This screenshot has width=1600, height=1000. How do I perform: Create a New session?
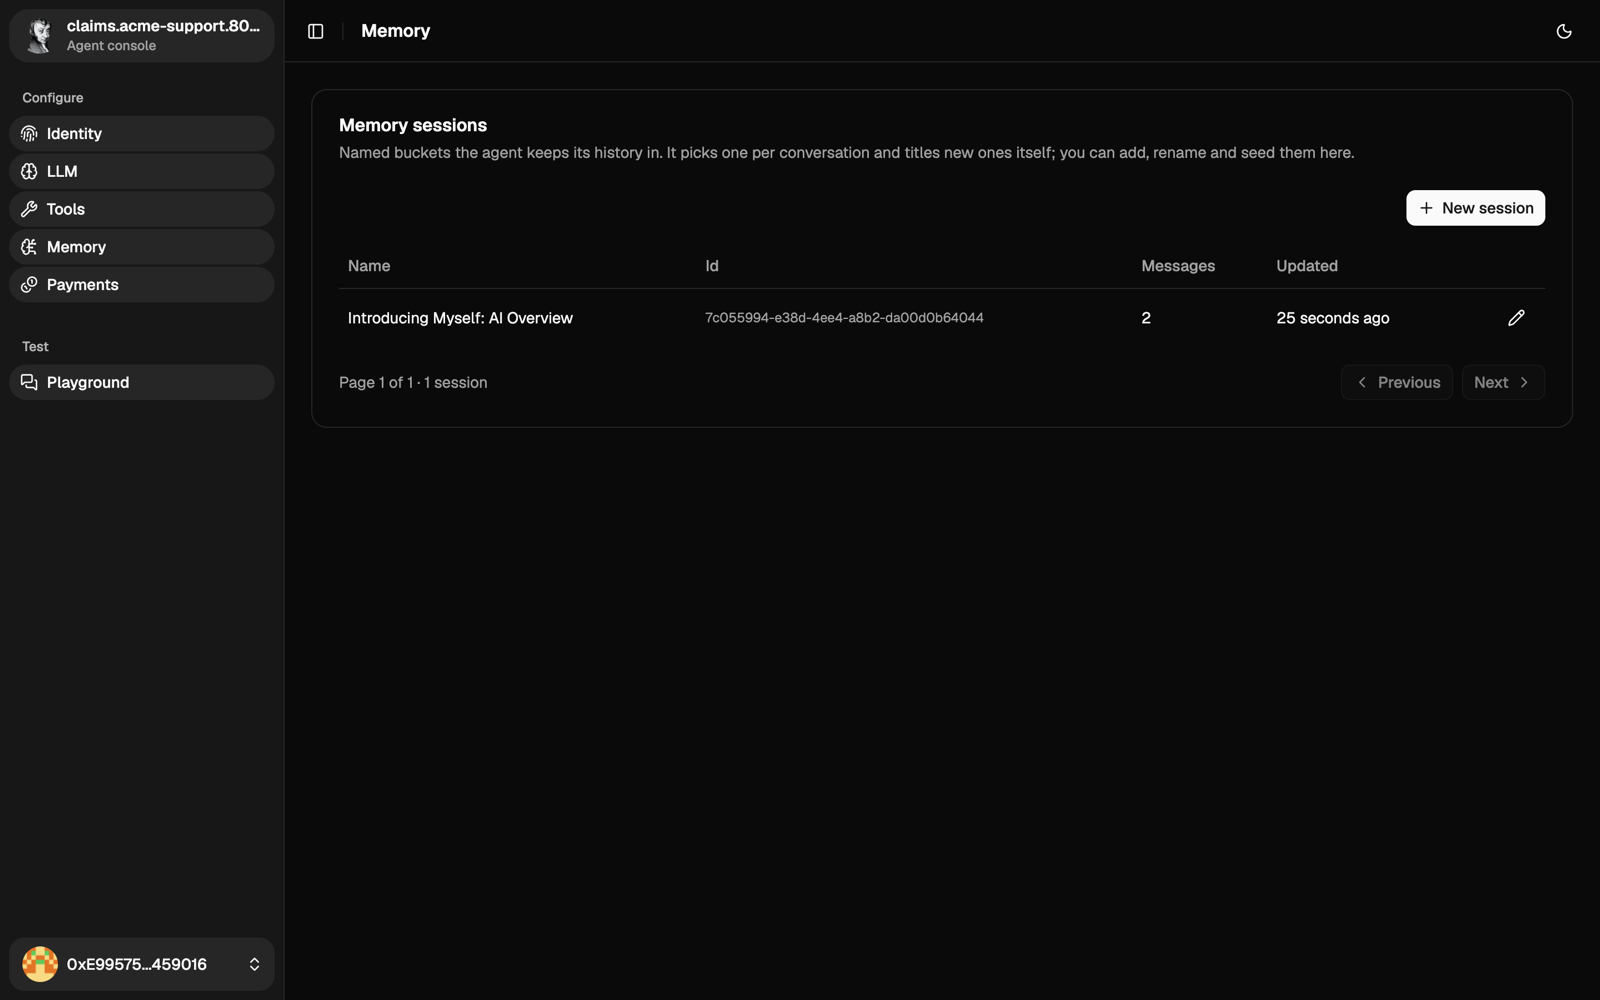pos(1475,208)
